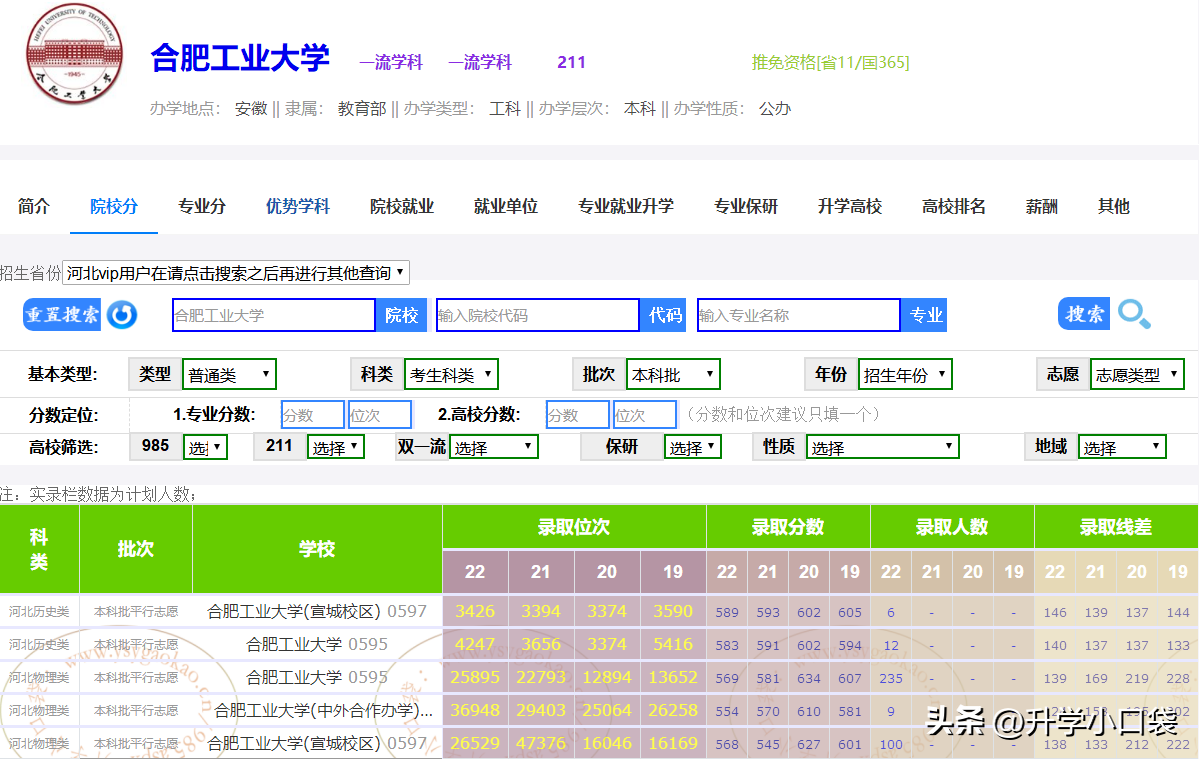1199x759 pixels.
Task: Go to the 升学高校 tab
Action: (x=850, y=206)
